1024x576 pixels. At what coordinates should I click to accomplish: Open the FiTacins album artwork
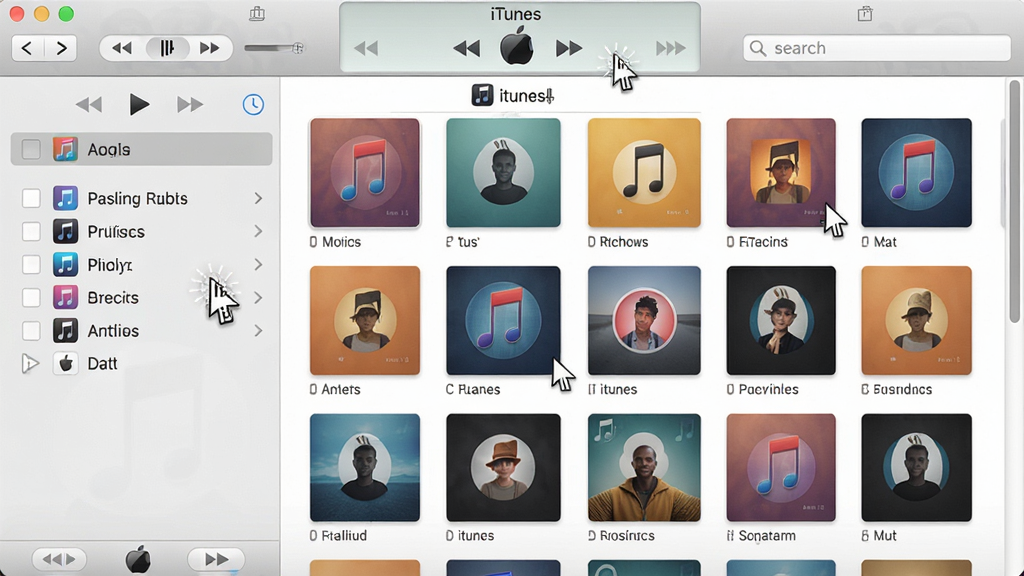click(x=781, y=173)
